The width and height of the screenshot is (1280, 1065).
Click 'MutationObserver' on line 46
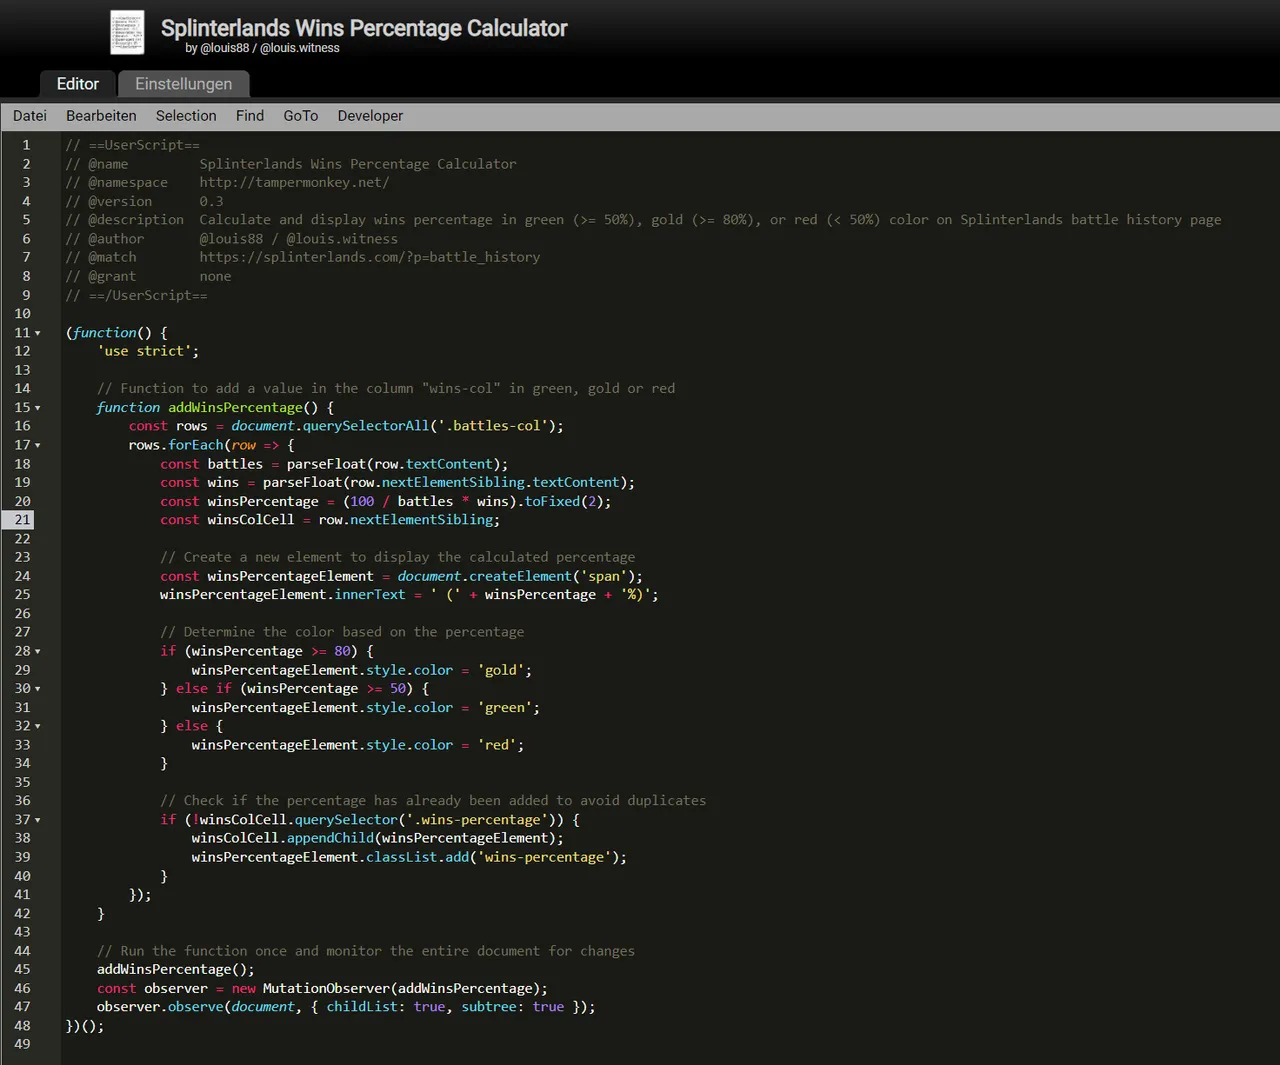coord(326,989)
